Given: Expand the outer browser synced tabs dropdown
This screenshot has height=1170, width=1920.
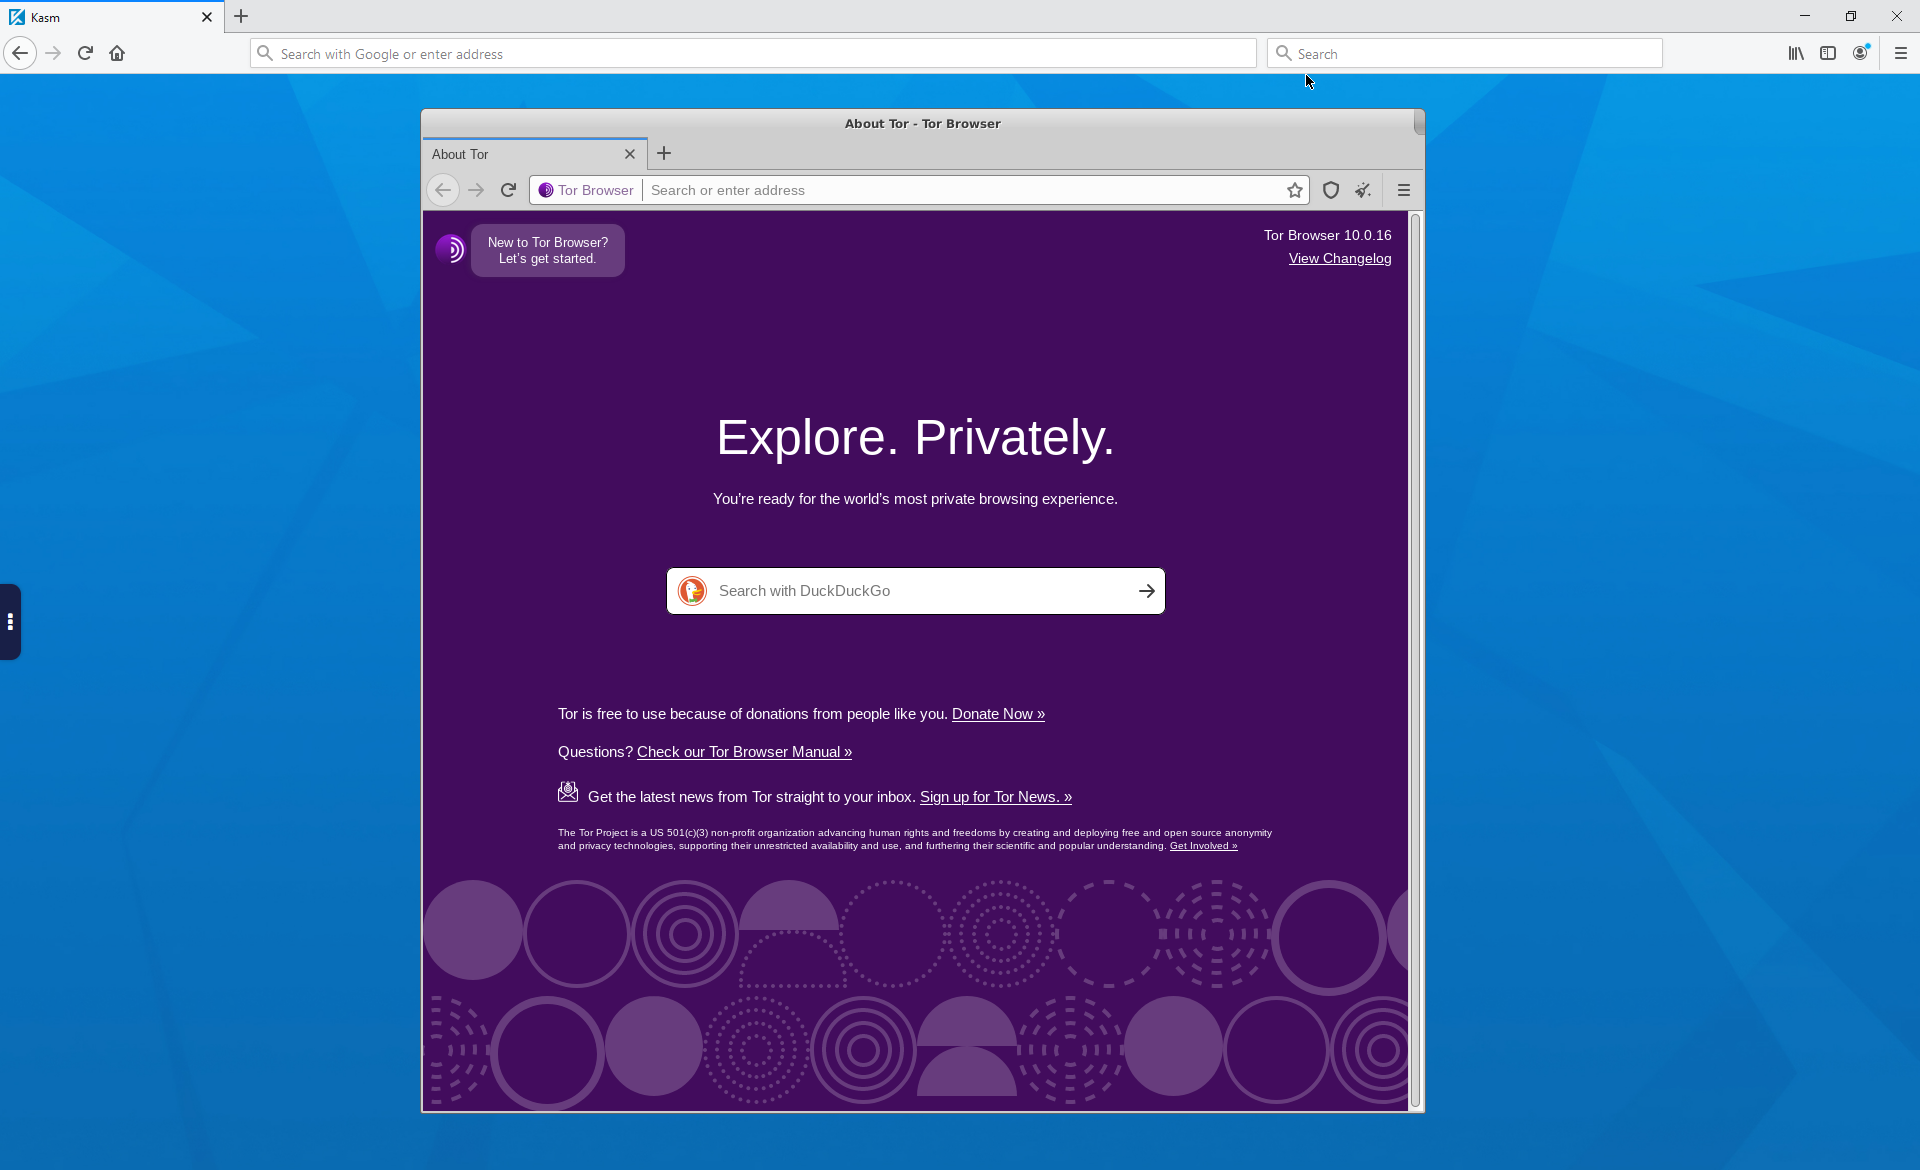Looking at the screenshot, I should 1828,53.
